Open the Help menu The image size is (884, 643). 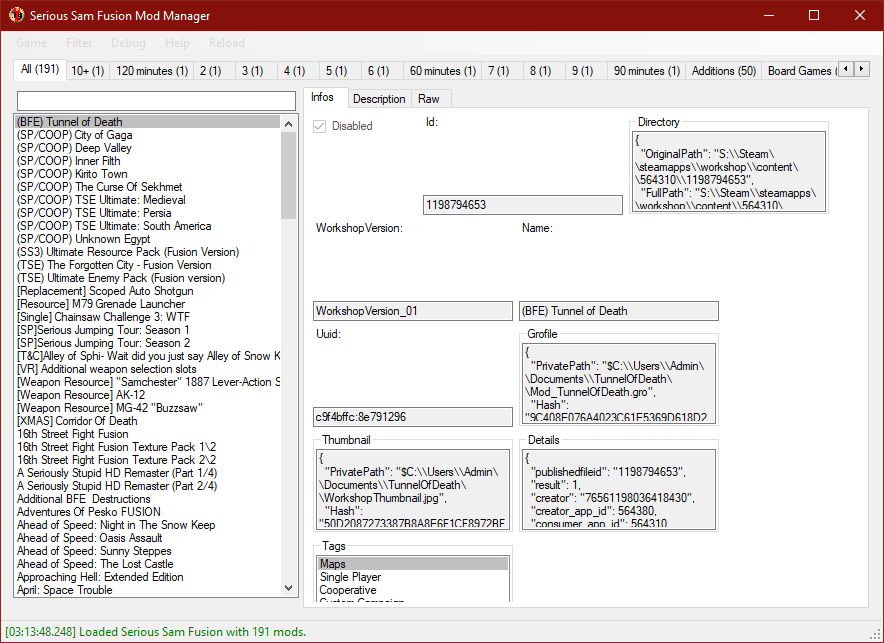point(177,43)
